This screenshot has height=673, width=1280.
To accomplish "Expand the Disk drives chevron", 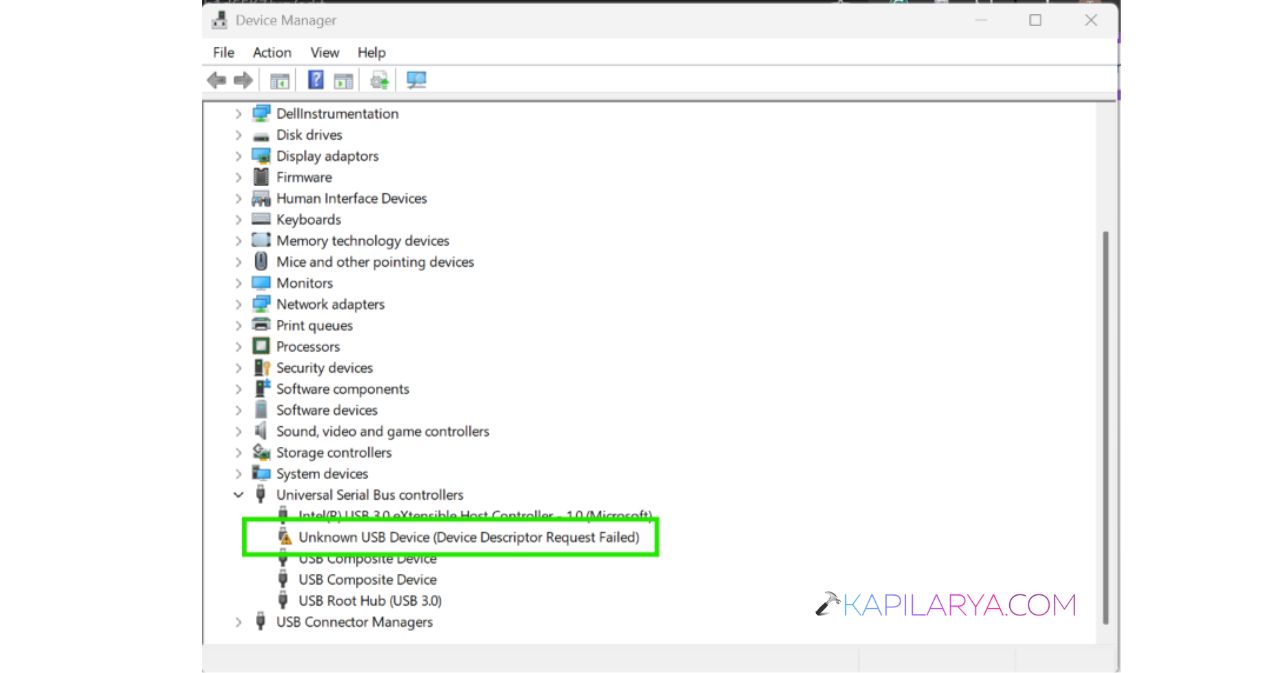I will [x=238, y=135].
